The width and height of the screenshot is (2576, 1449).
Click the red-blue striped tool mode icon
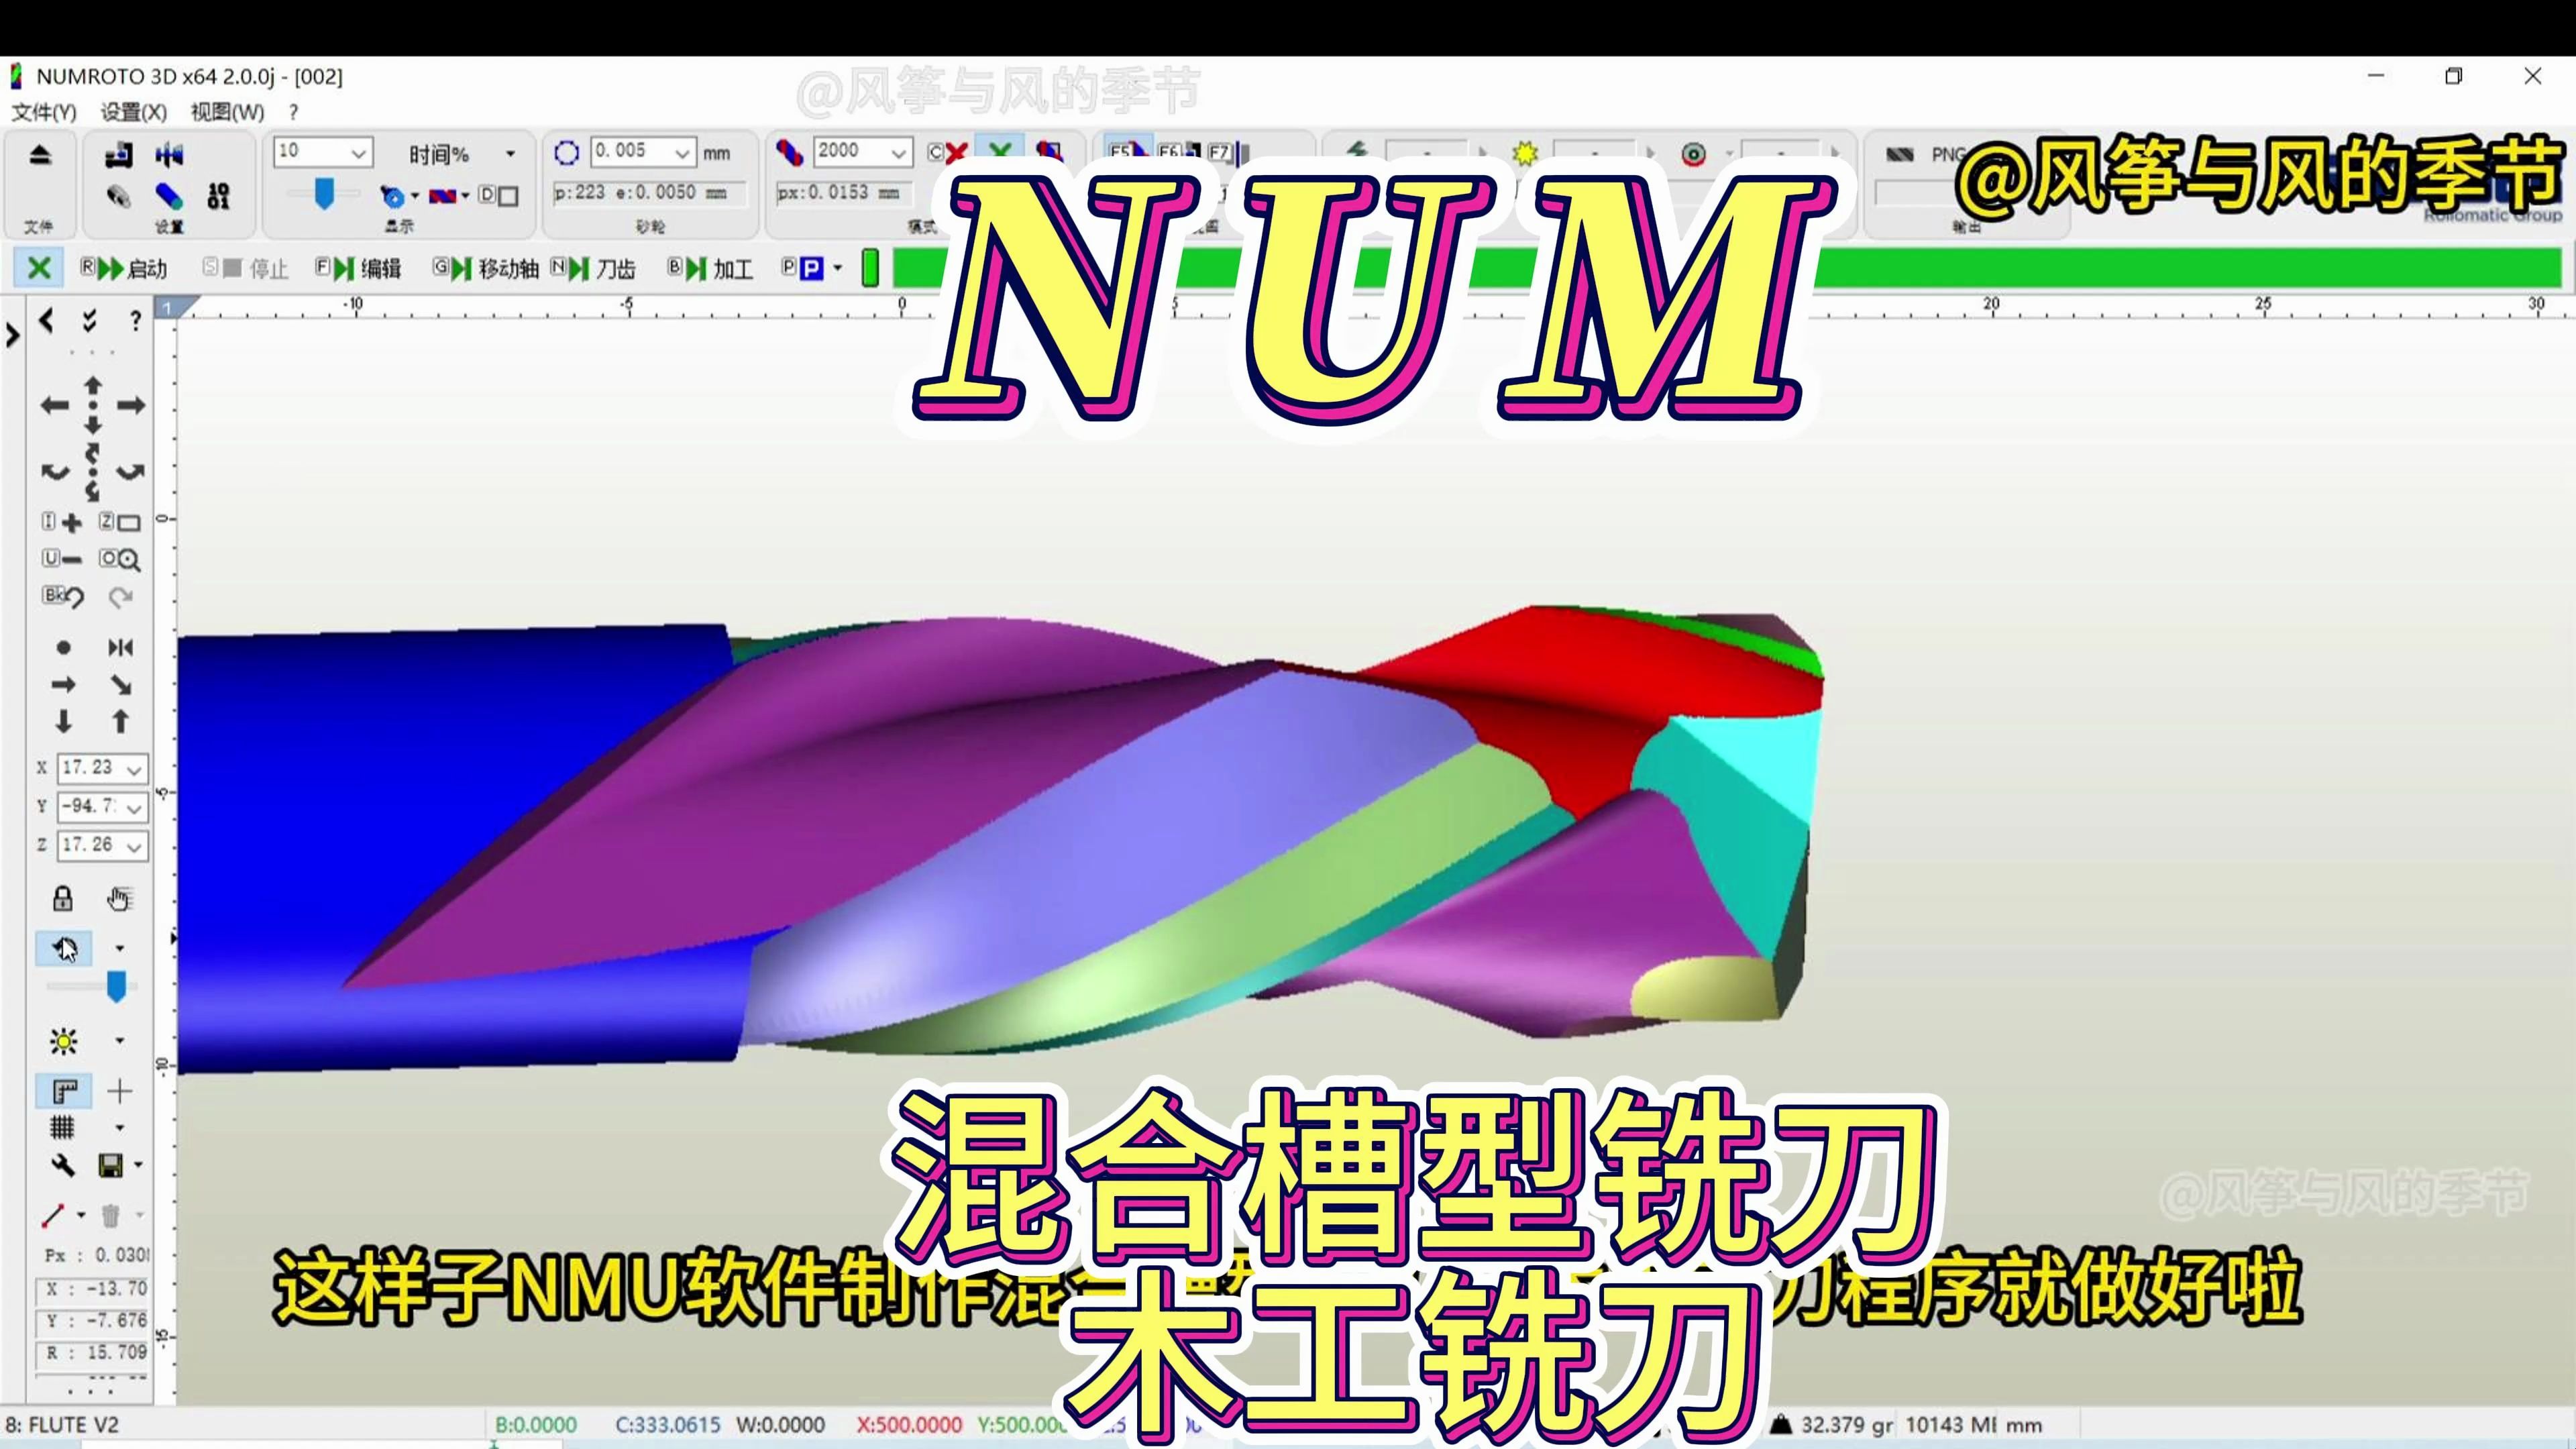click(x=790, y=153)
